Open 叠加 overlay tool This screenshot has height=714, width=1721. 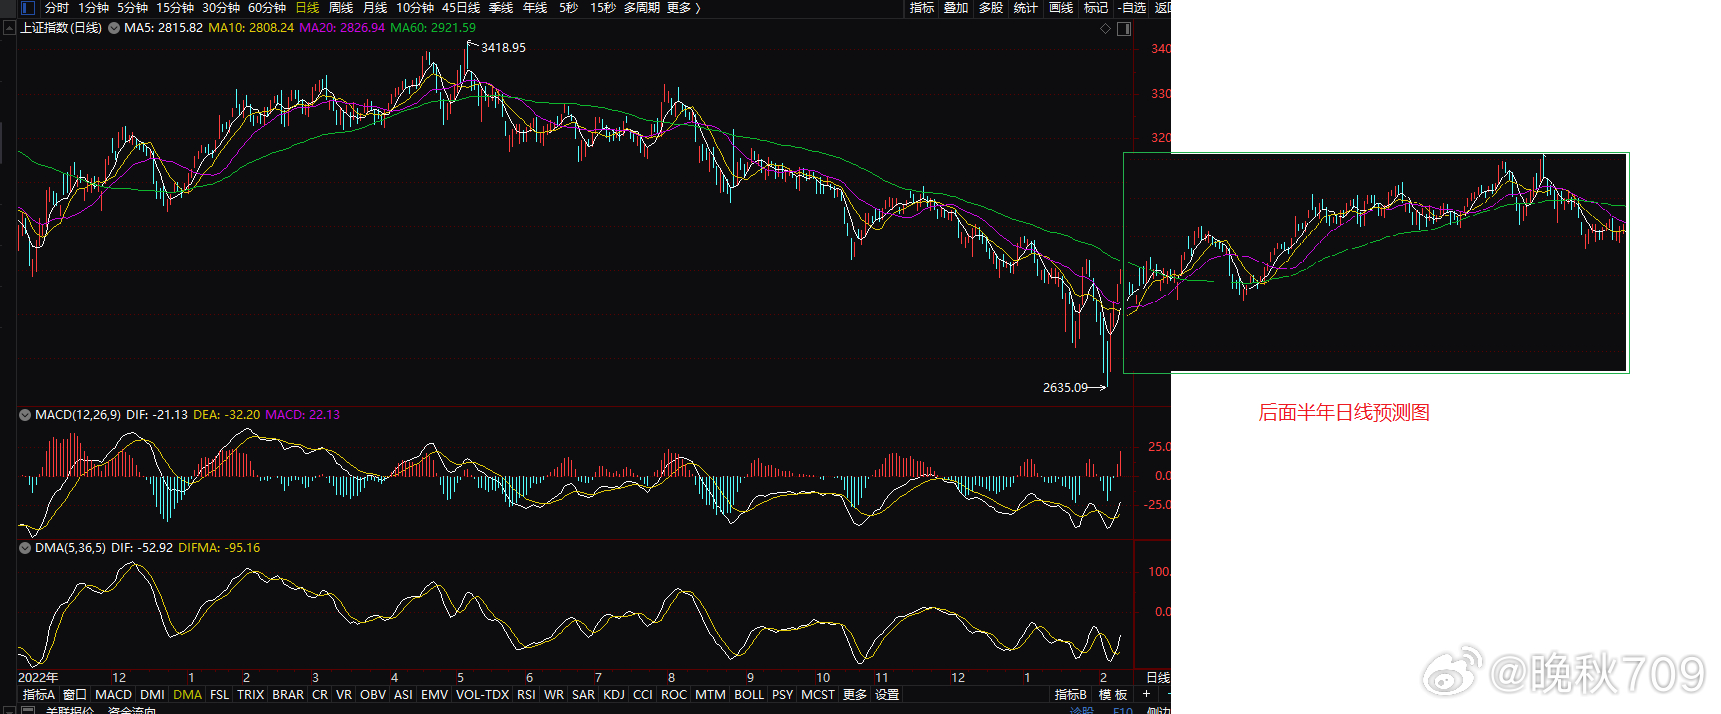(956, 8)
